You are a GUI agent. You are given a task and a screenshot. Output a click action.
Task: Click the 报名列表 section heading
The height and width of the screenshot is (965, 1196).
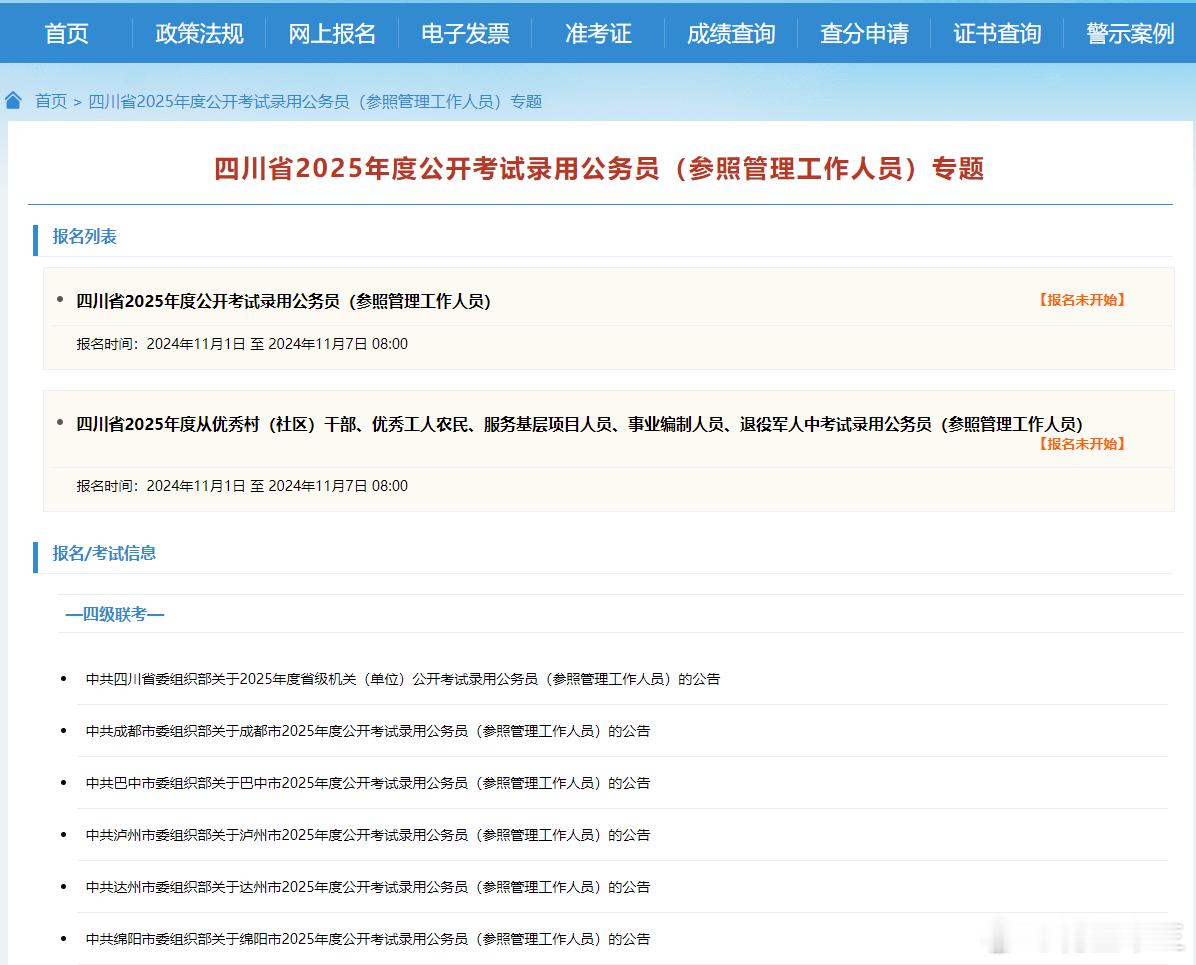coord(85,236)
